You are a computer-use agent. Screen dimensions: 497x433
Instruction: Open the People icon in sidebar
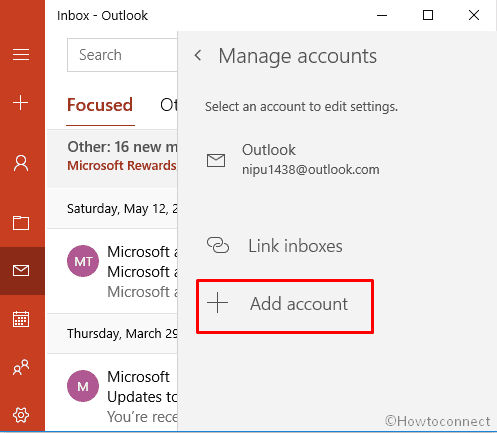[x=21, y=367]
